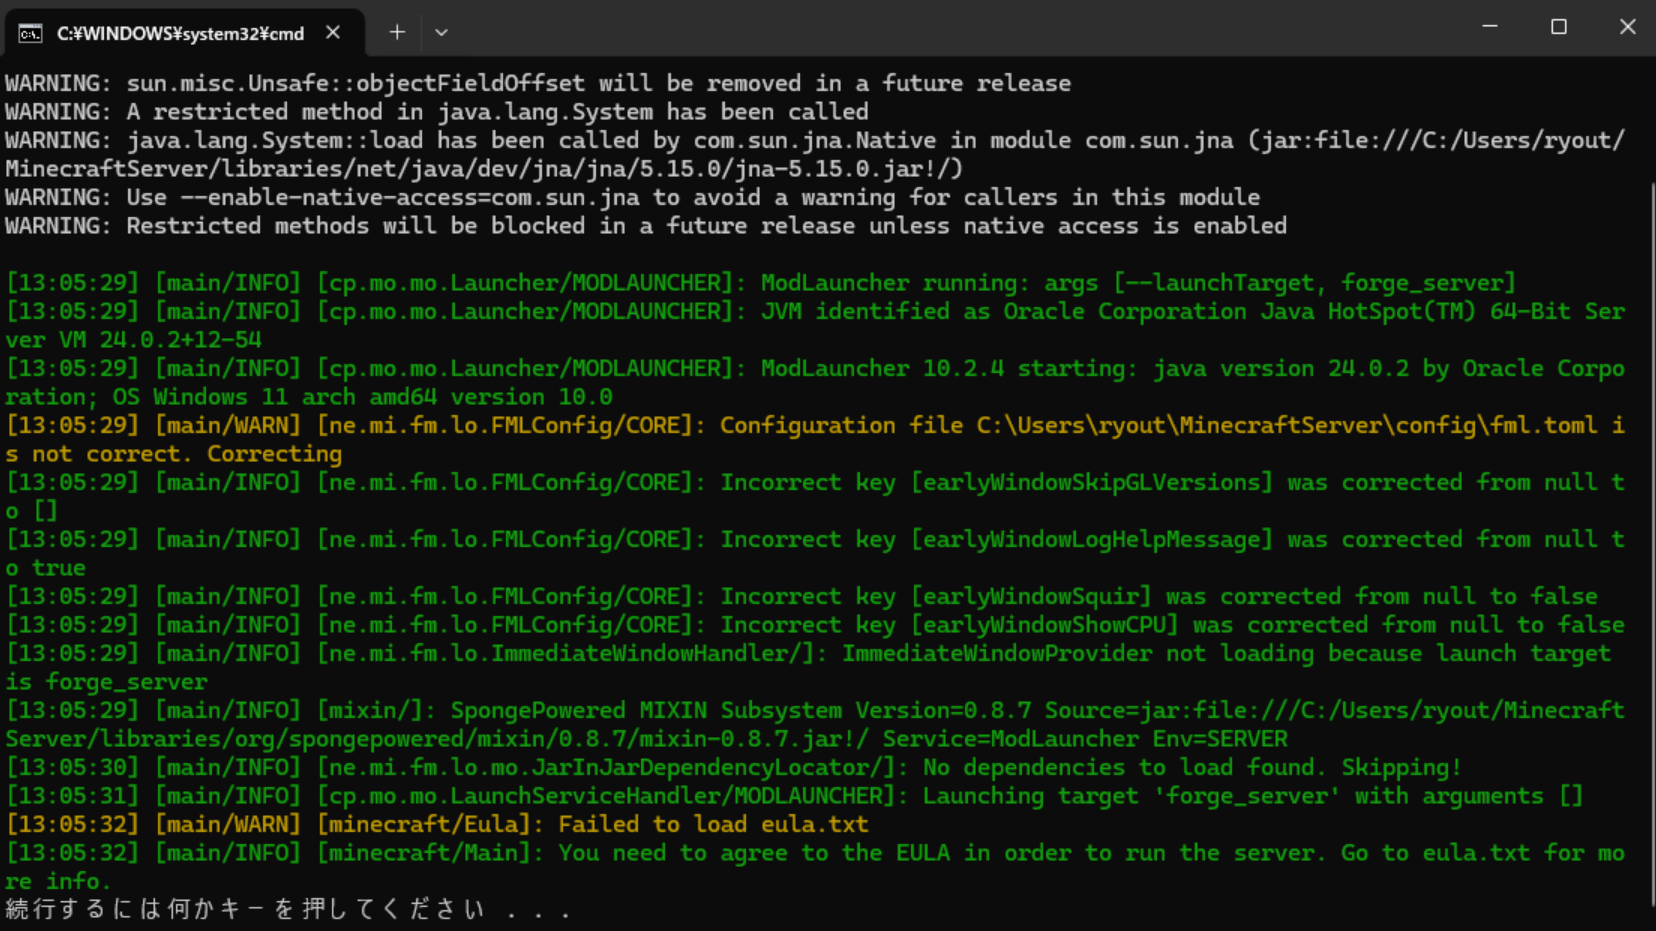Close the C:¥WINDOWS¥system32¥cmd tab
The height and width of the screenshot is (931, 1656).
[x=333, y=33]
